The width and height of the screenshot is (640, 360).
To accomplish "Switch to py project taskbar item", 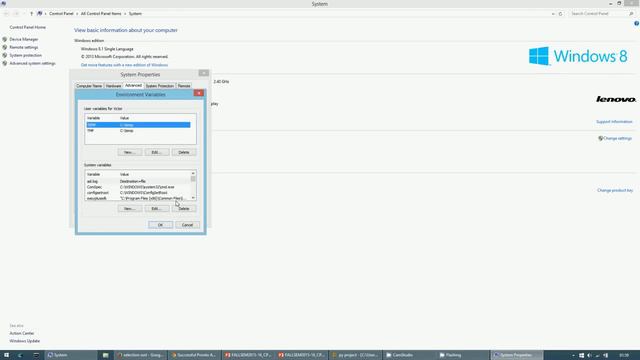I will point(356,355).
